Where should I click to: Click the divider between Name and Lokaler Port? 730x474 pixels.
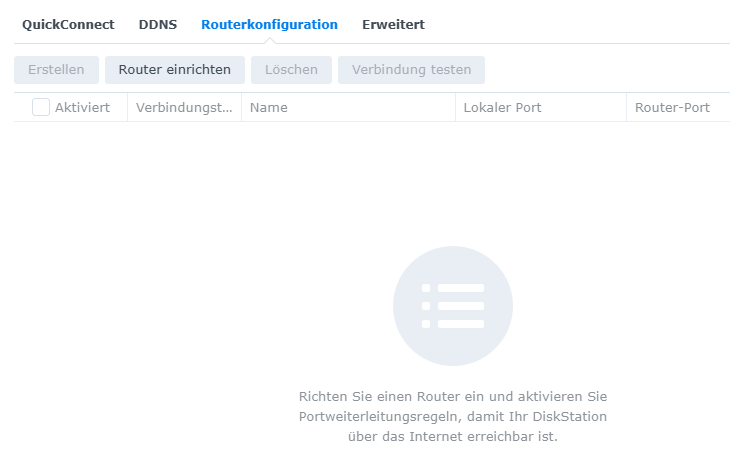point(455,107)
